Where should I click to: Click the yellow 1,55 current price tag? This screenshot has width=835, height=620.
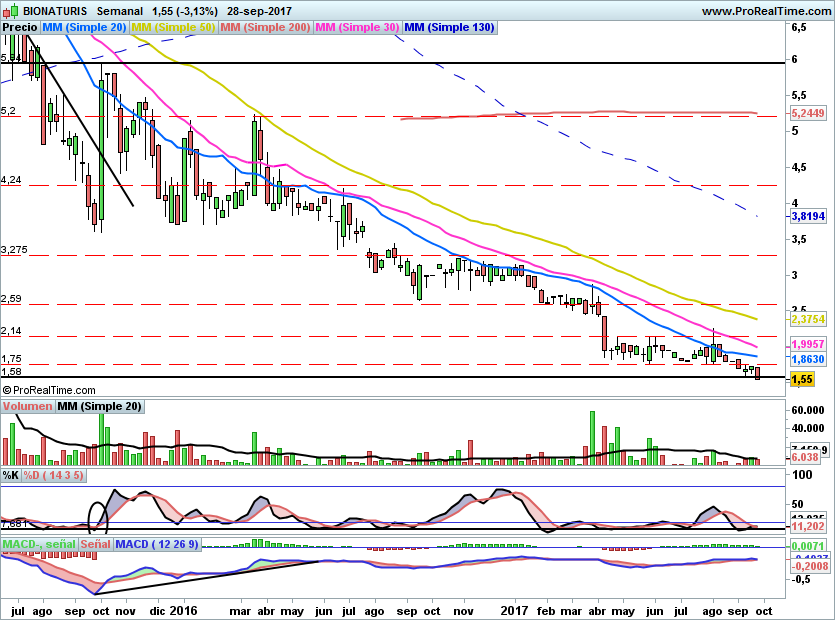[802, 379]
